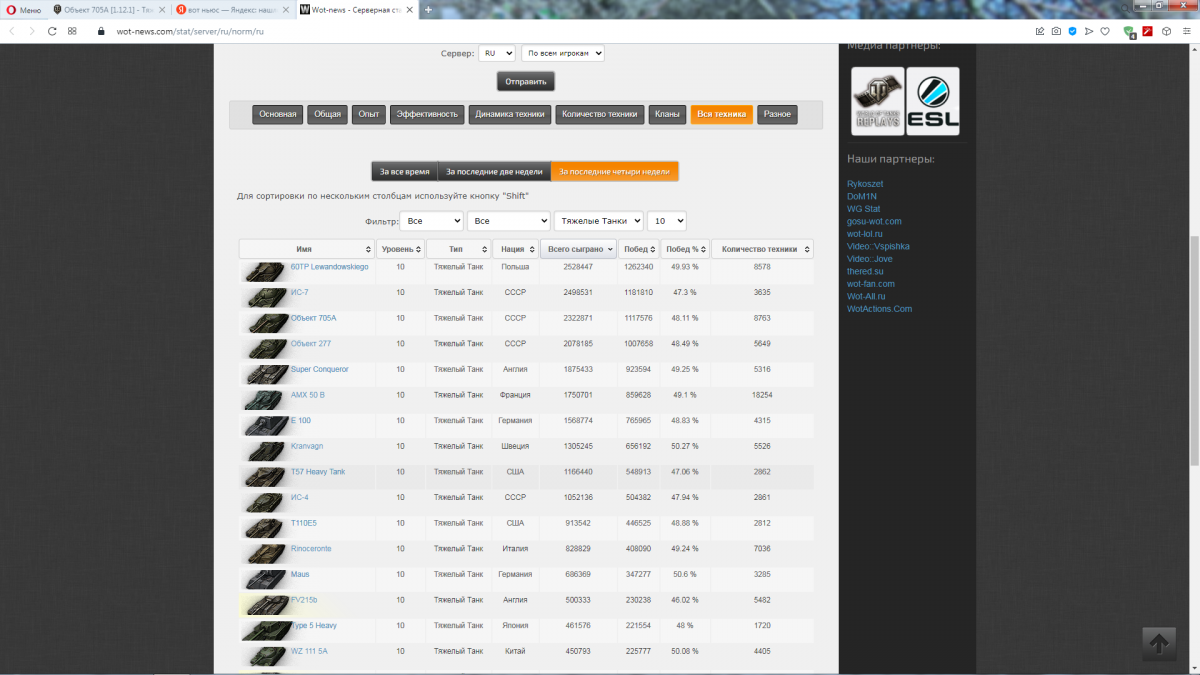Click the blue shield ad-blocker icon
Image resolution: width=1200 pixels, height=675 pixels.
(1072, 31)
